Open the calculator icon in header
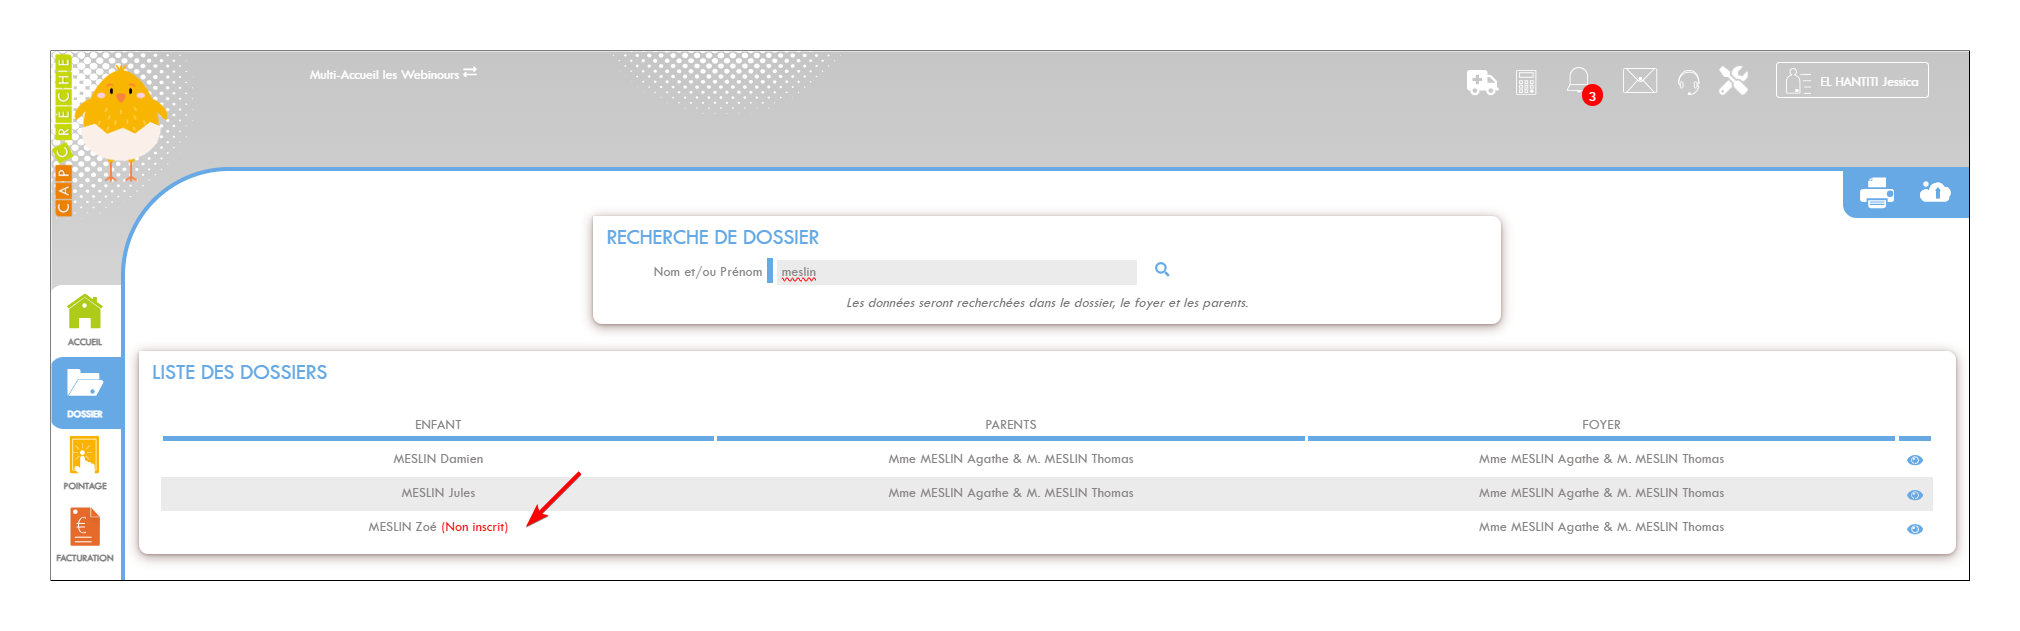 1526,82
